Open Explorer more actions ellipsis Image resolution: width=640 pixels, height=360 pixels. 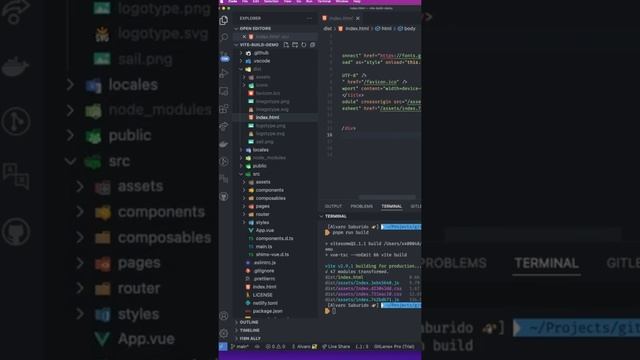(309, 18)
